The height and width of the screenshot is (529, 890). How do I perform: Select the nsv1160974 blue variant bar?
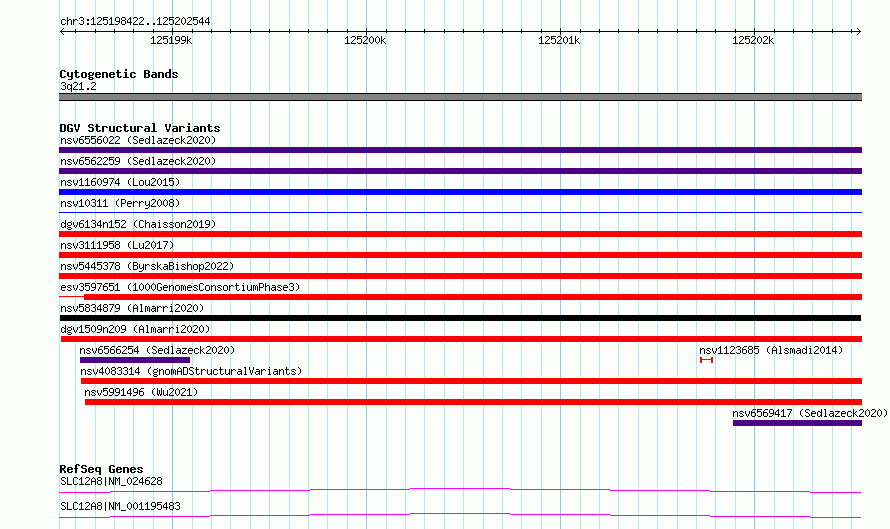460,192
